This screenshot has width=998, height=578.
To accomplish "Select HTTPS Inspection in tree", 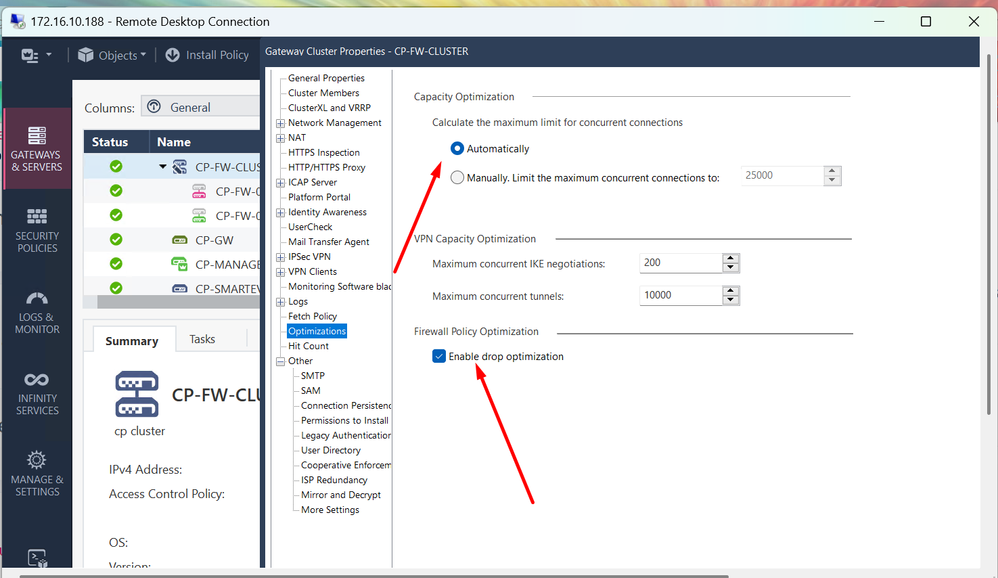I will pyautogui.click(x=323, y=152).
